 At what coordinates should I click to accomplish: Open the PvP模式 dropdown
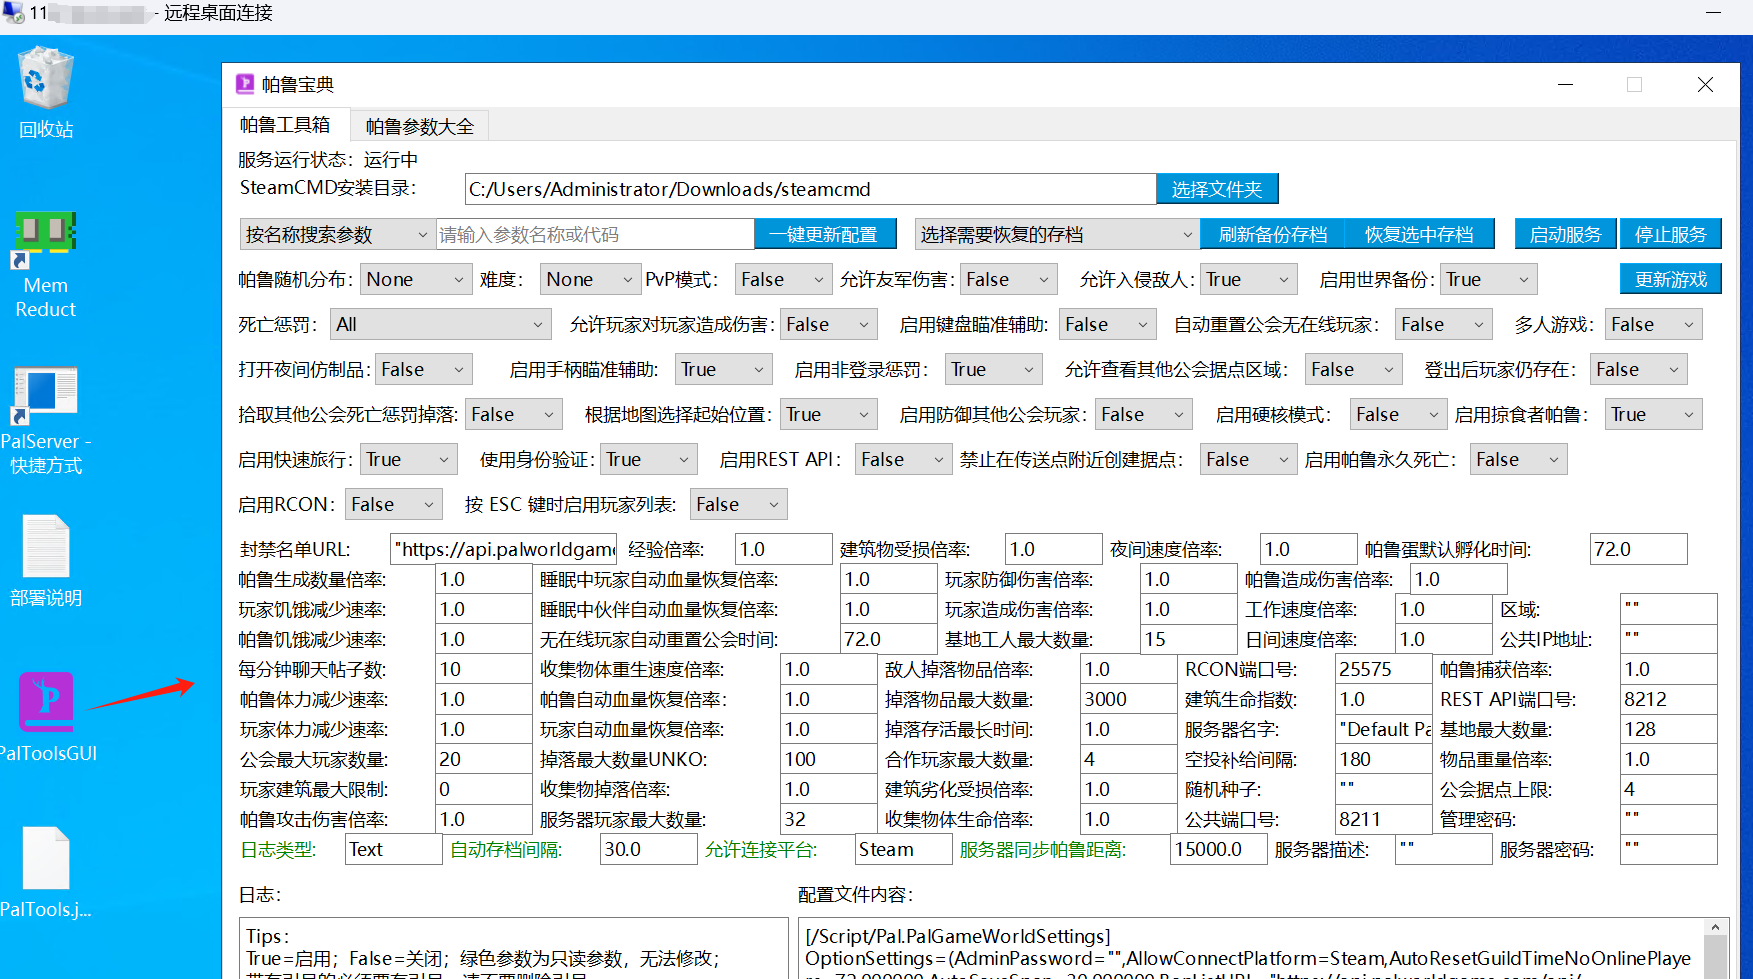783,279
